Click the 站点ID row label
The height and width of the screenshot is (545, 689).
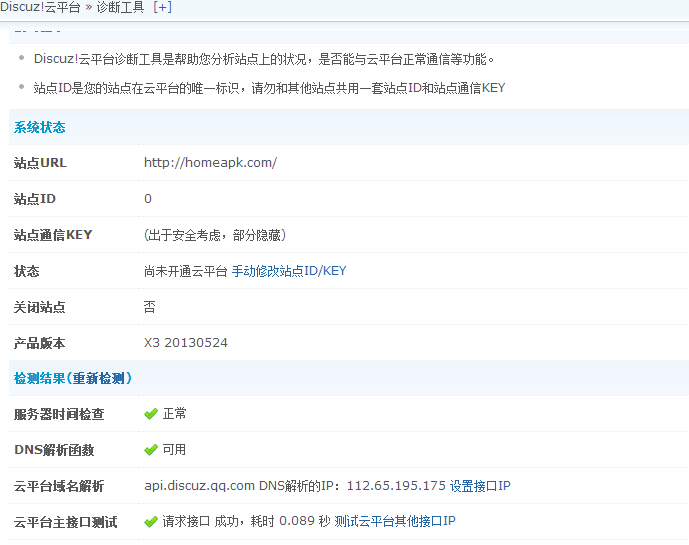click(35, 199)
